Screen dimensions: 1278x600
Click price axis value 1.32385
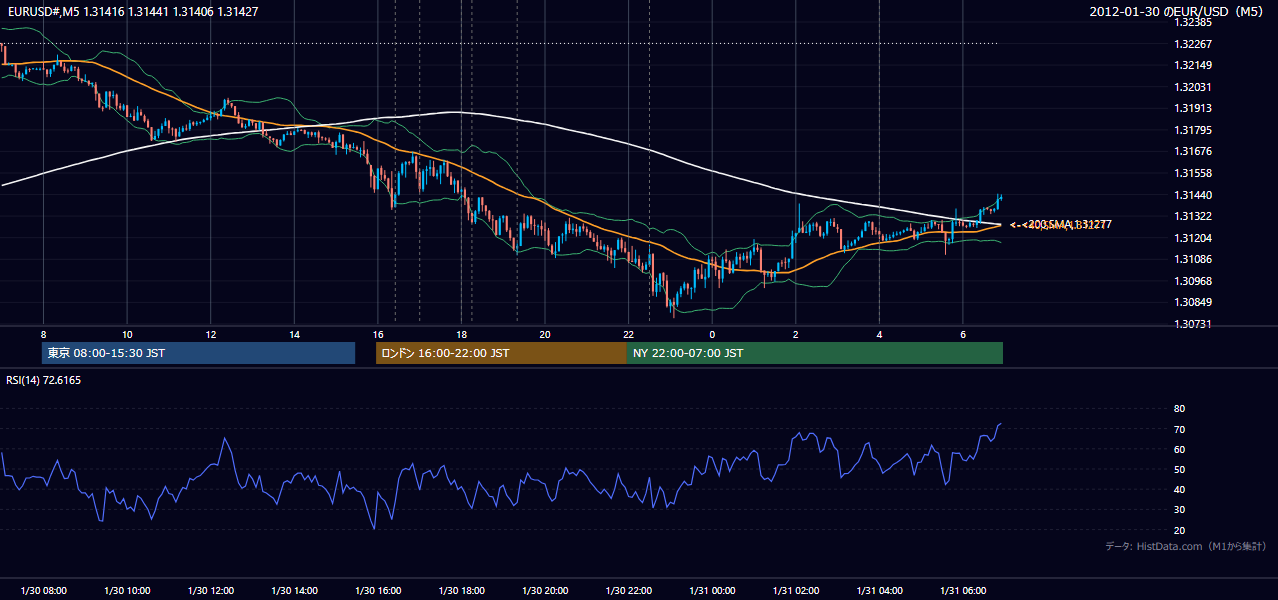[1193, 22]
